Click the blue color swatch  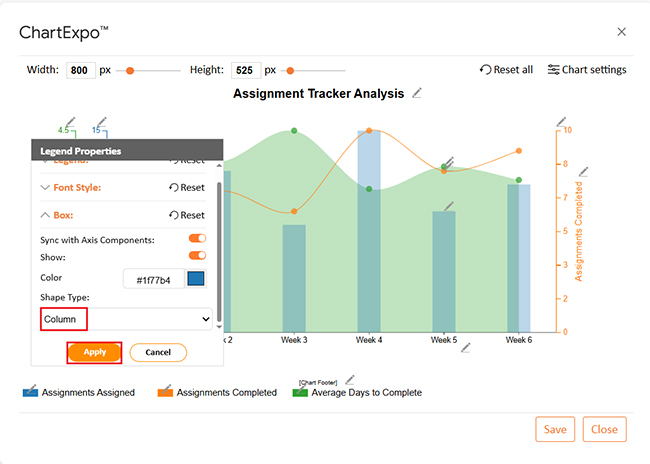(x=196, y=278)
